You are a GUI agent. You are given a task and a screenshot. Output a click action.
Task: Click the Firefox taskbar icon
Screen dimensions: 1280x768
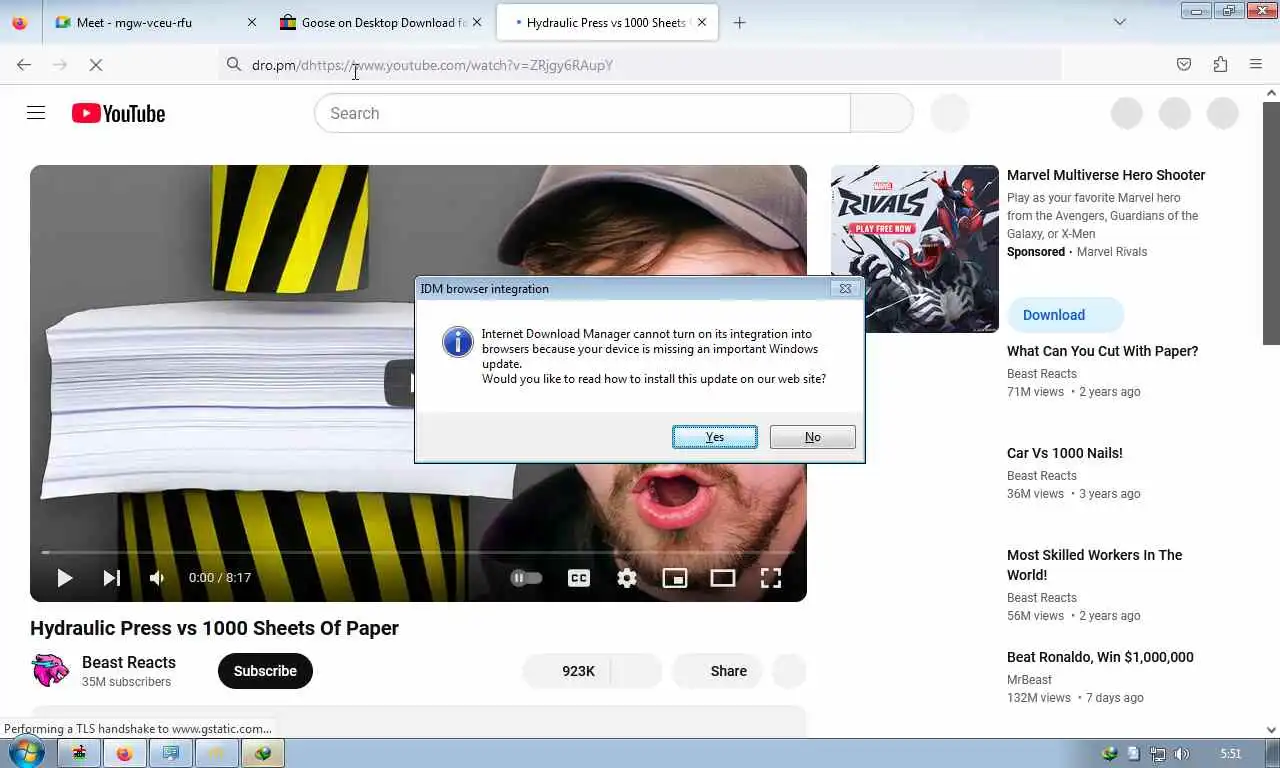(x=124, y=753)
